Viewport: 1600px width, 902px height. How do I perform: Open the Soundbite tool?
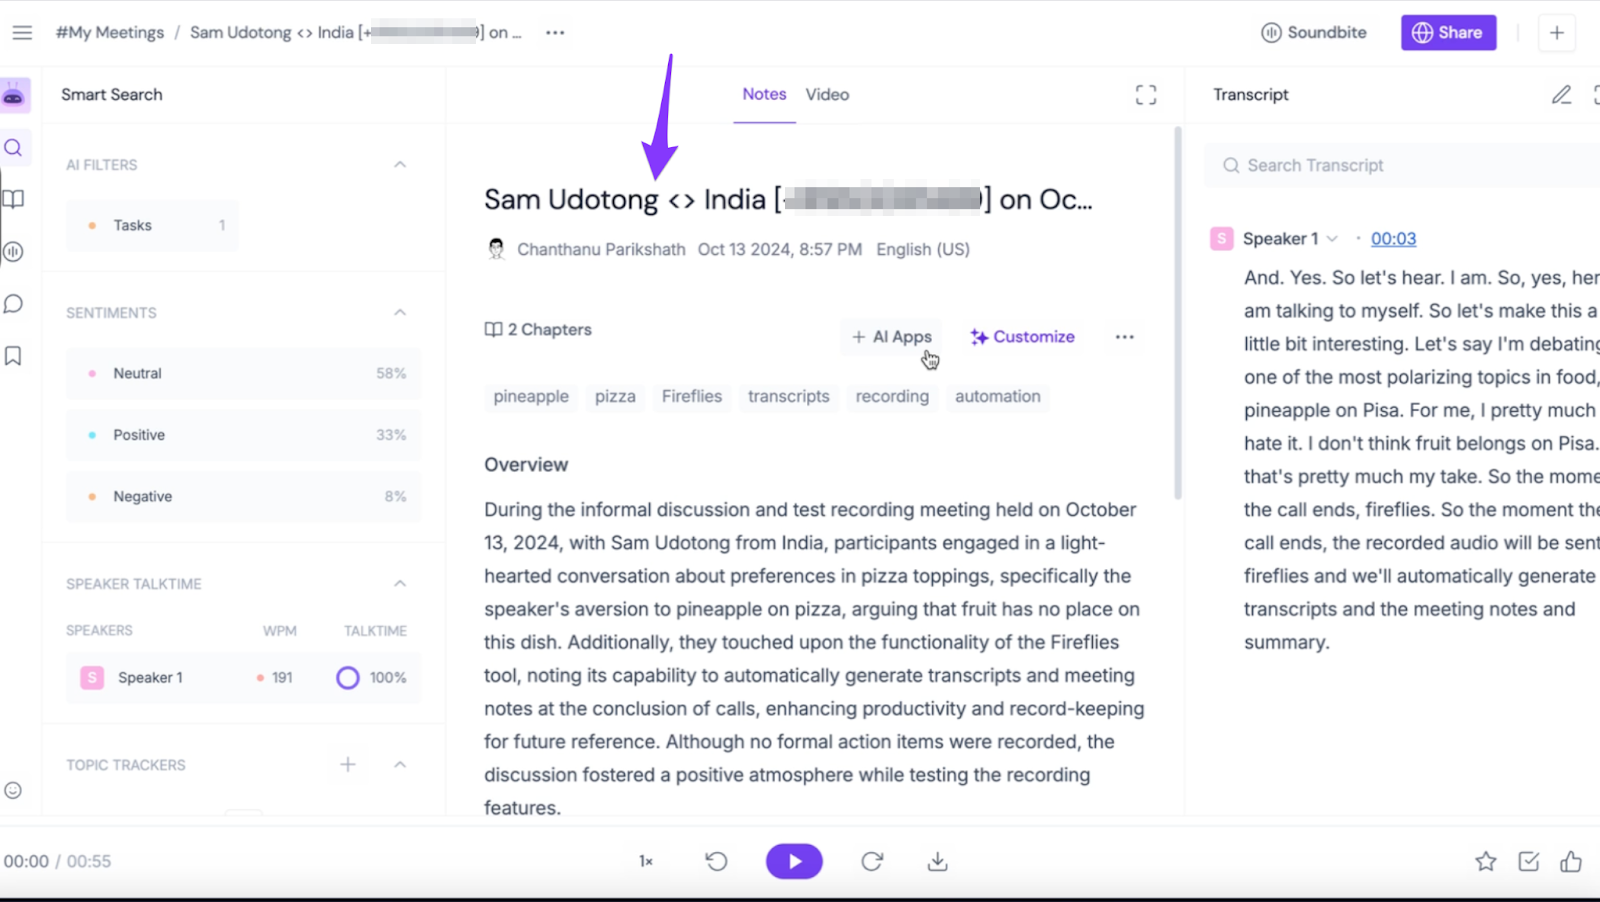pos(1314,33)
